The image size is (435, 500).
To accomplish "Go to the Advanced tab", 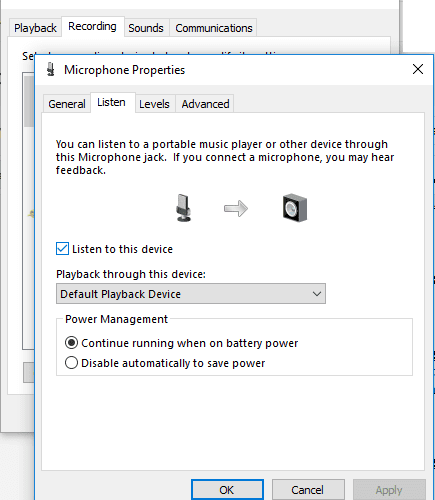I will pos(205,104).
